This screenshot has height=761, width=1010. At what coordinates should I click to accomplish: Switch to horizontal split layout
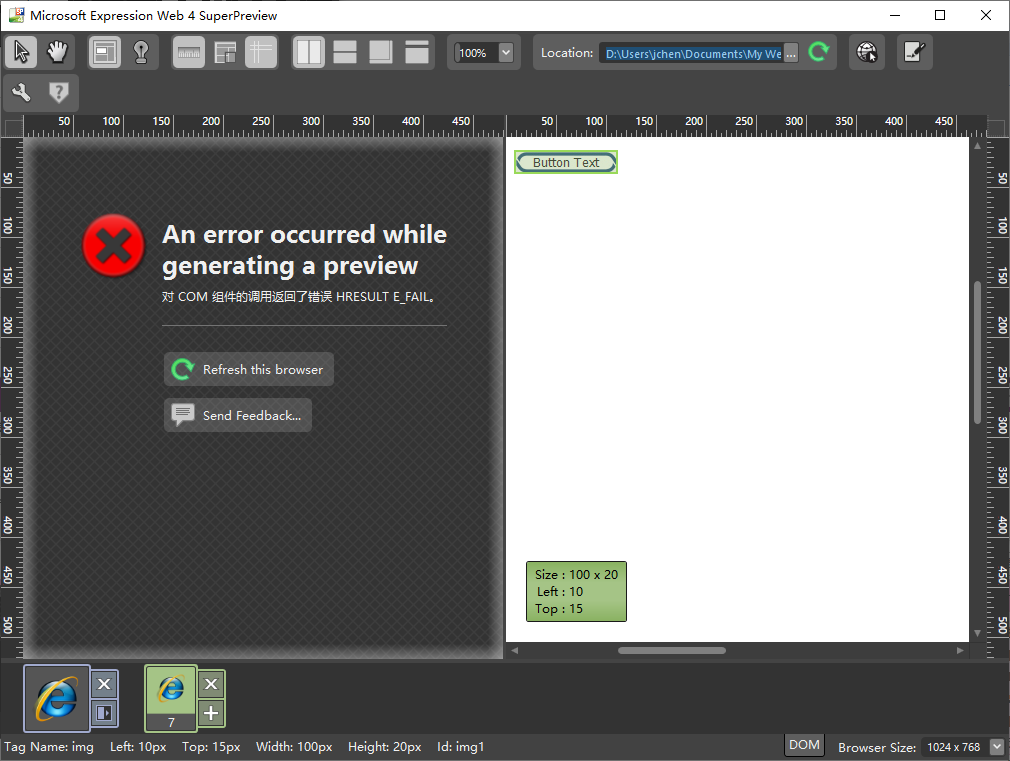[x=345, y=52]
